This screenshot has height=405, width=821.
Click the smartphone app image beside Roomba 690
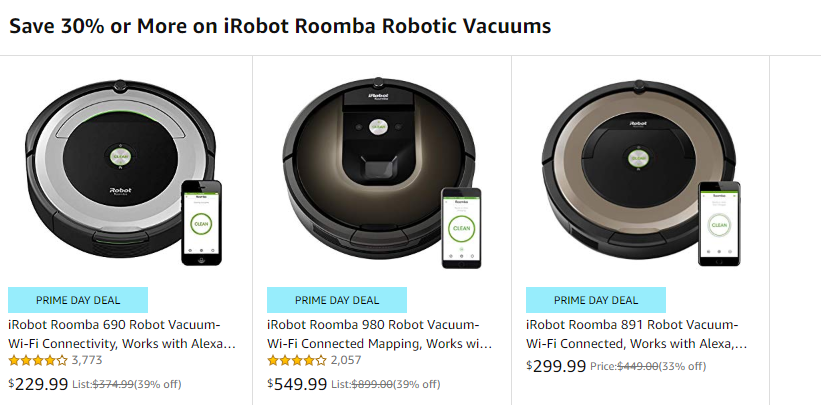200,222
